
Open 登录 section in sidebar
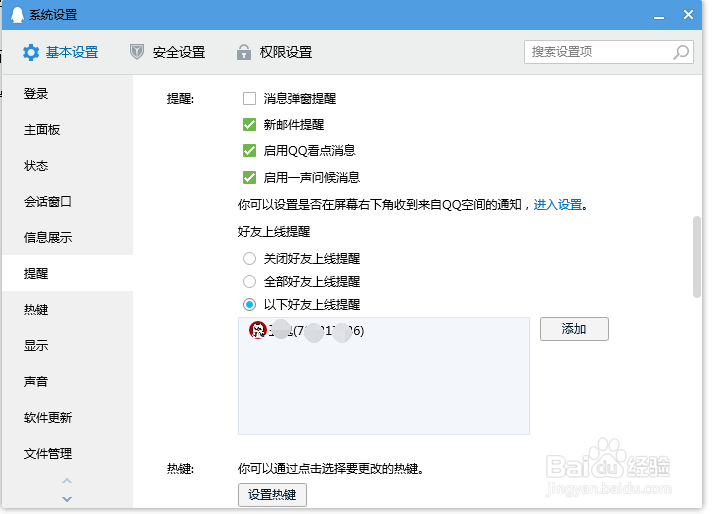point(68,94)
